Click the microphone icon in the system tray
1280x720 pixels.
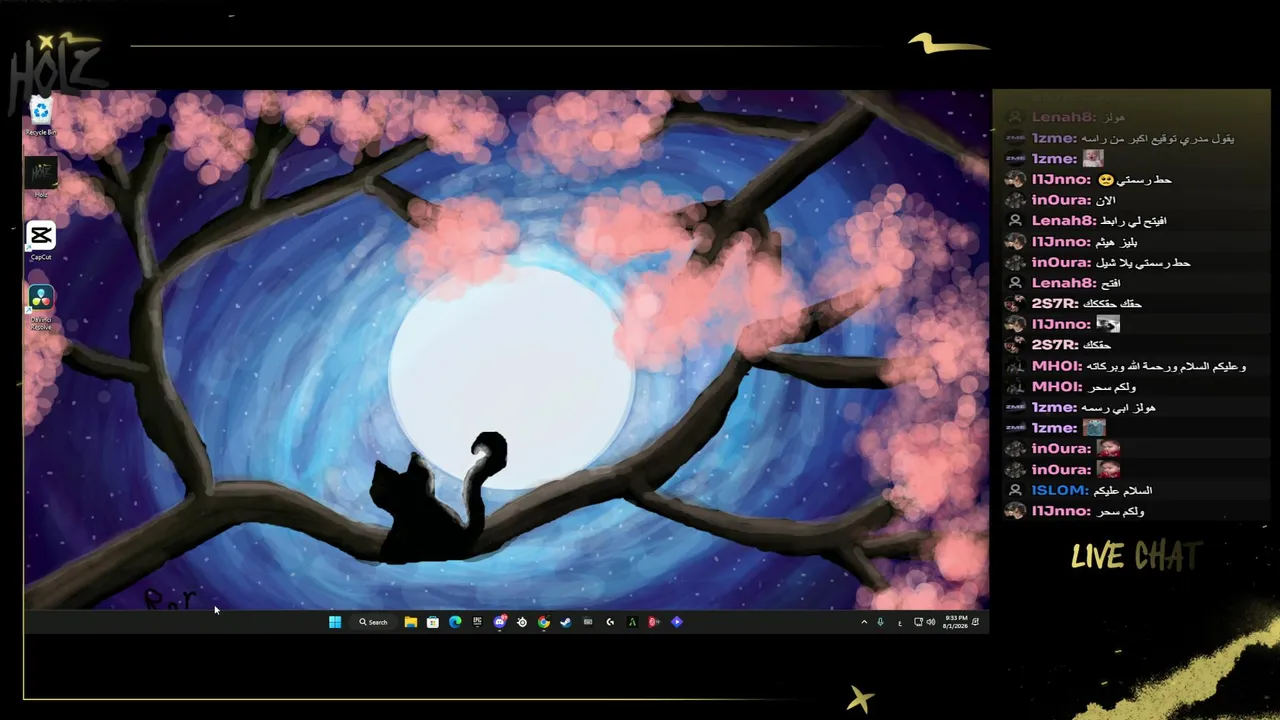pyautogui.click(x=880, y=622)
